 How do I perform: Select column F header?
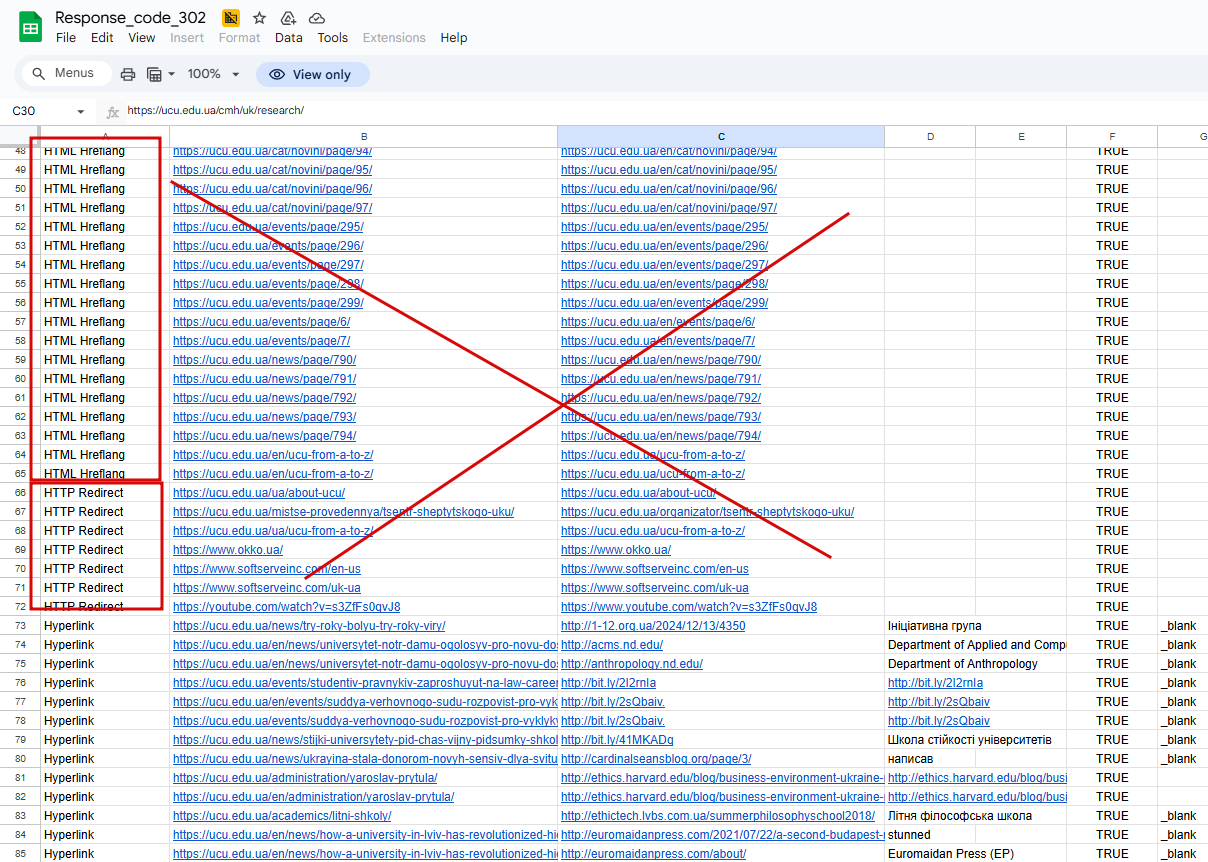click(1112, 136)
